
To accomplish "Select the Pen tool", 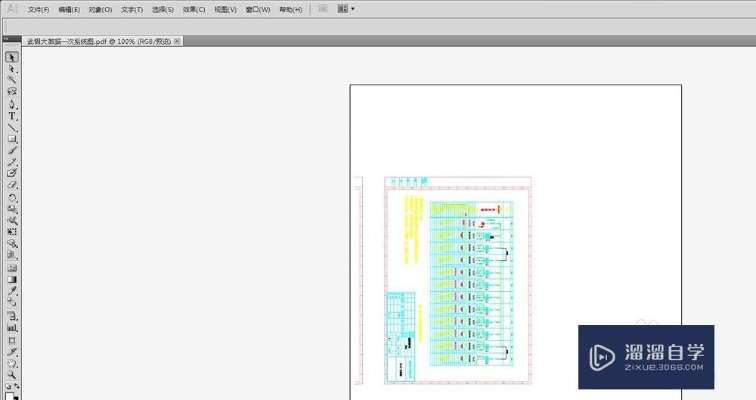I will pyautogui.click(x=12, y=104).
